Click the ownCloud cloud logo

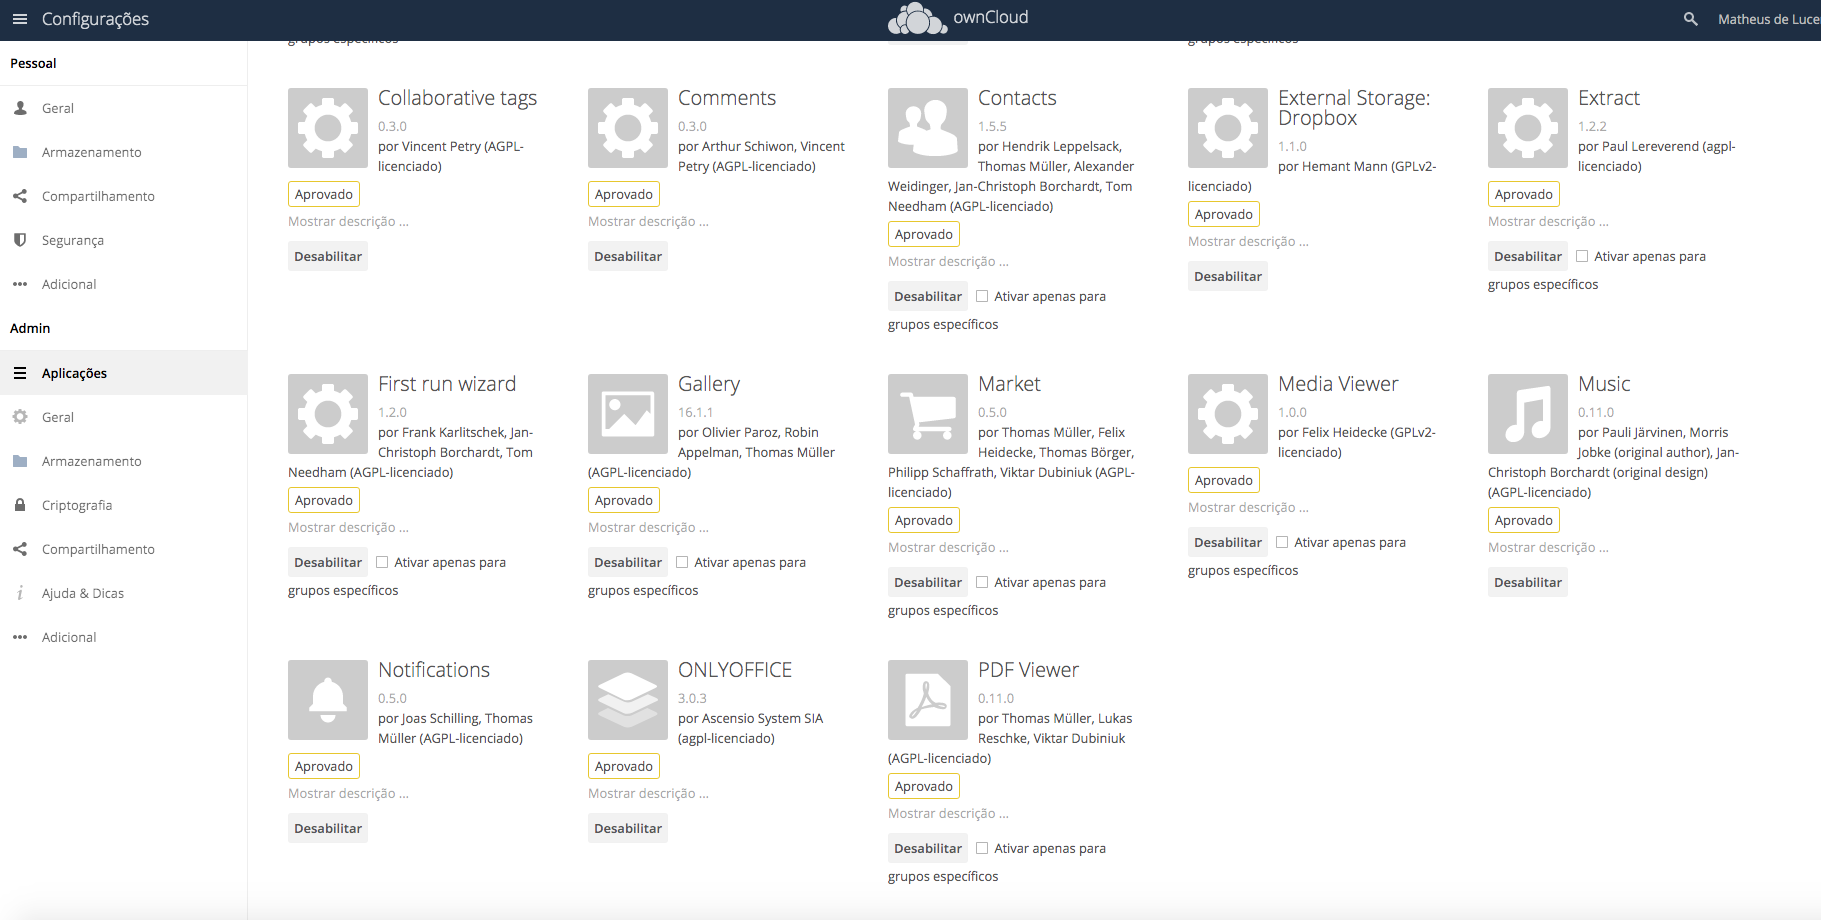point(917,18)
